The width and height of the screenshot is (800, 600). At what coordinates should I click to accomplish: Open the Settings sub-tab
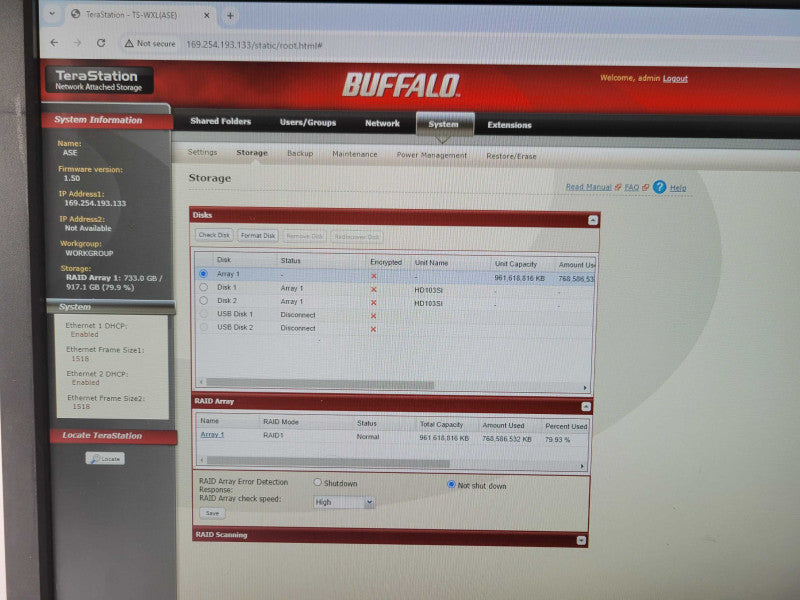[x=202, y=152]
